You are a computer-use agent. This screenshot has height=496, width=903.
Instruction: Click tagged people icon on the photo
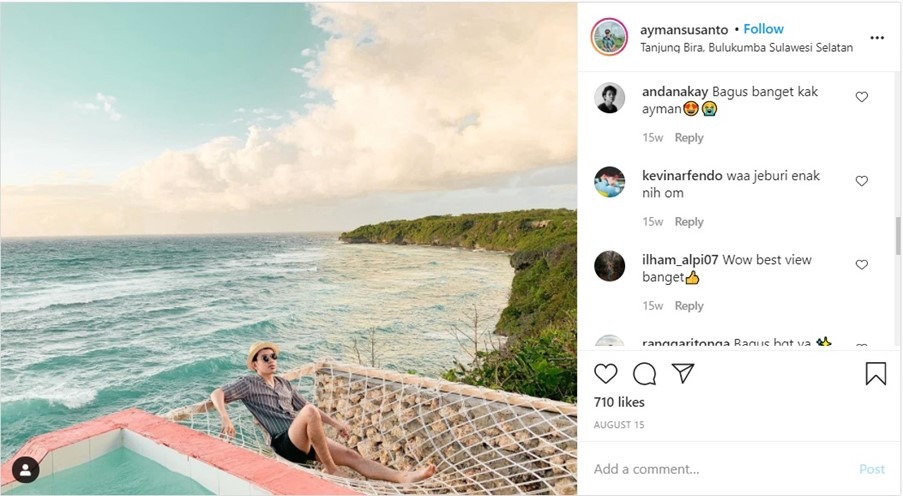click(26, 469)
